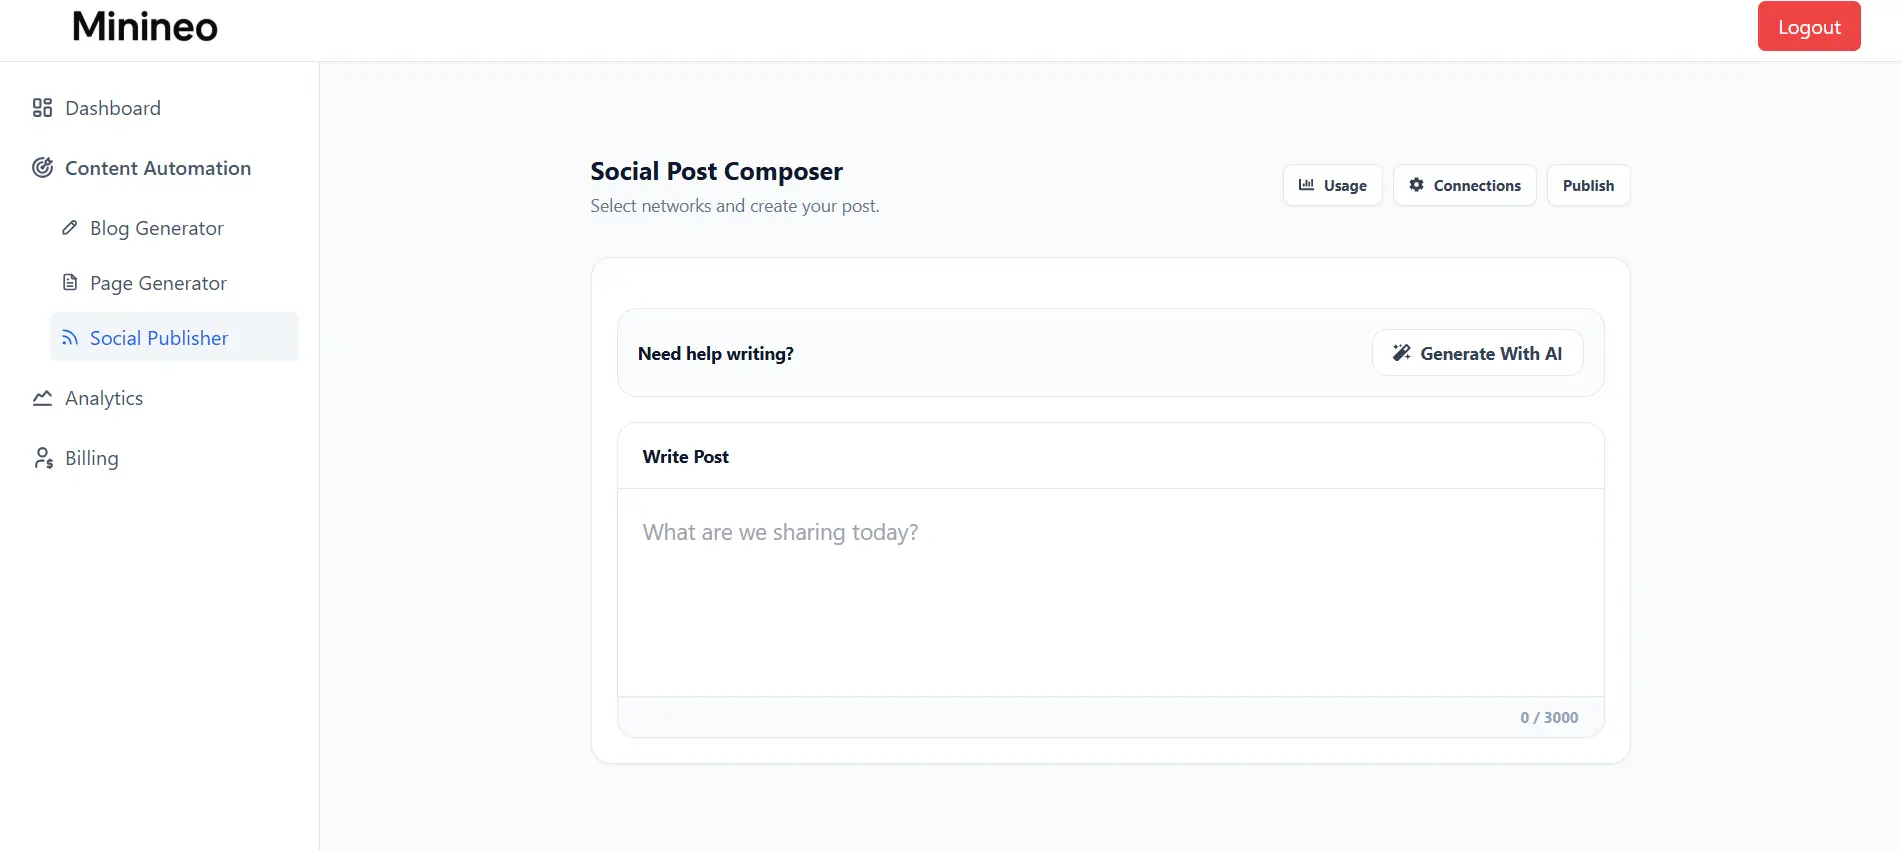This screenshot has height=850, width=1901.
Task: Click the Content Automation target icon
Action: (42, 168)
